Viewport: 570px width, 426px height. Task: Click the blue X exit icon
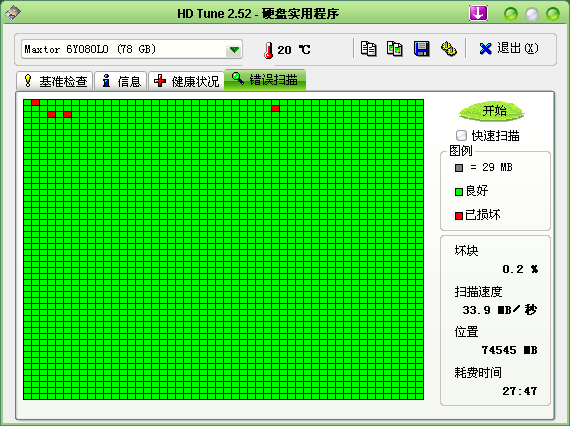(485, 49)
